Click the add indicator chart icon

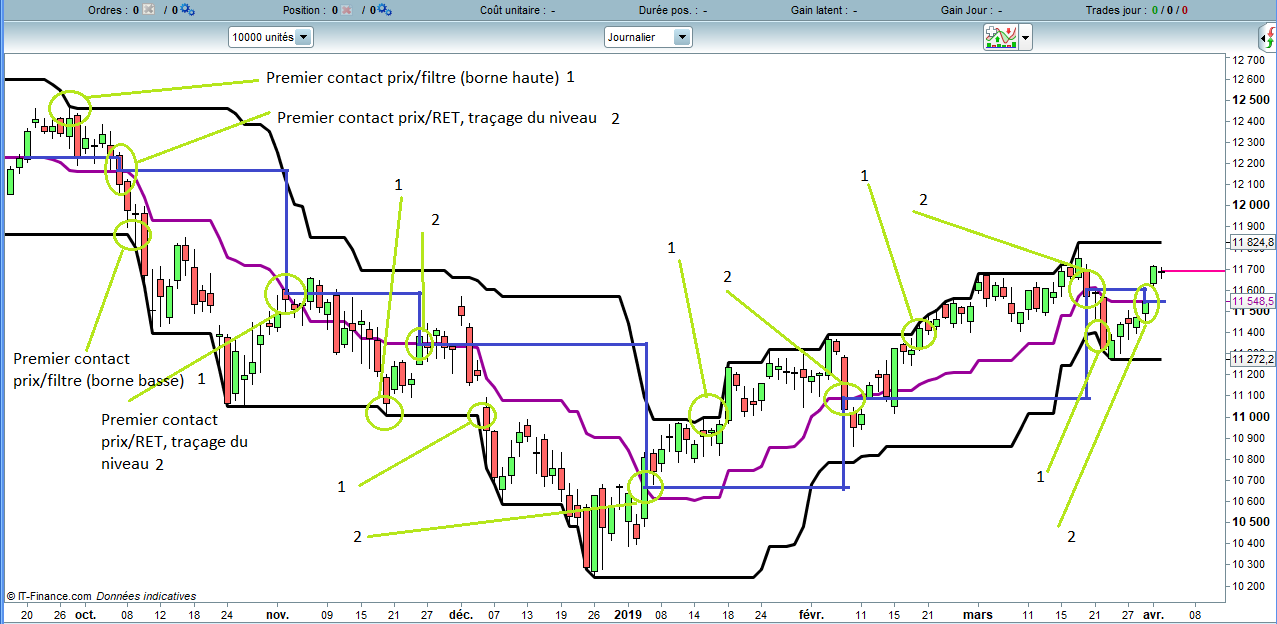[1000, 37]
